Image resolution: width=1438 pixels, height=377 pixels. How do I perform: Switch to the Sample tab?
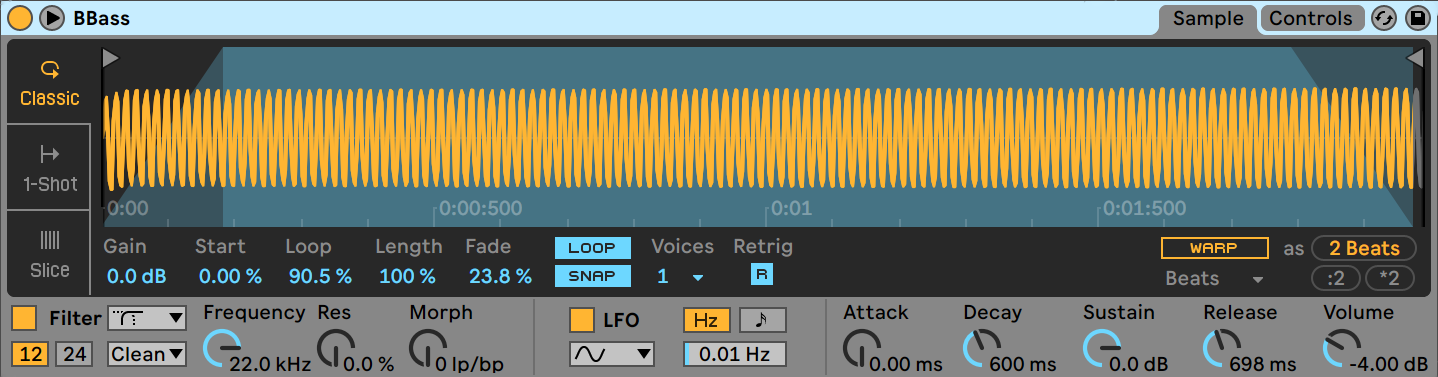(x=1208, y=18)
